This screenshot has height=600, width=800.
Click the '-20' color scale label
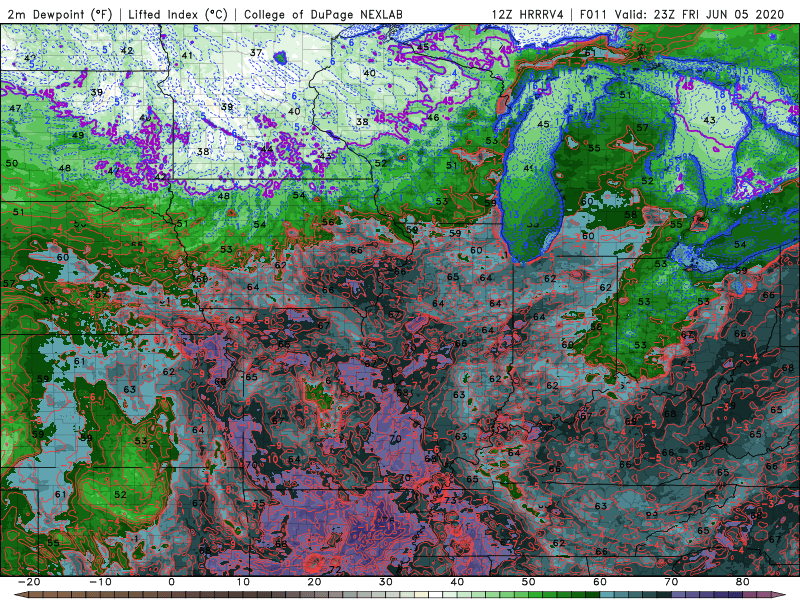pyautogui.click(x=29, y=582)
